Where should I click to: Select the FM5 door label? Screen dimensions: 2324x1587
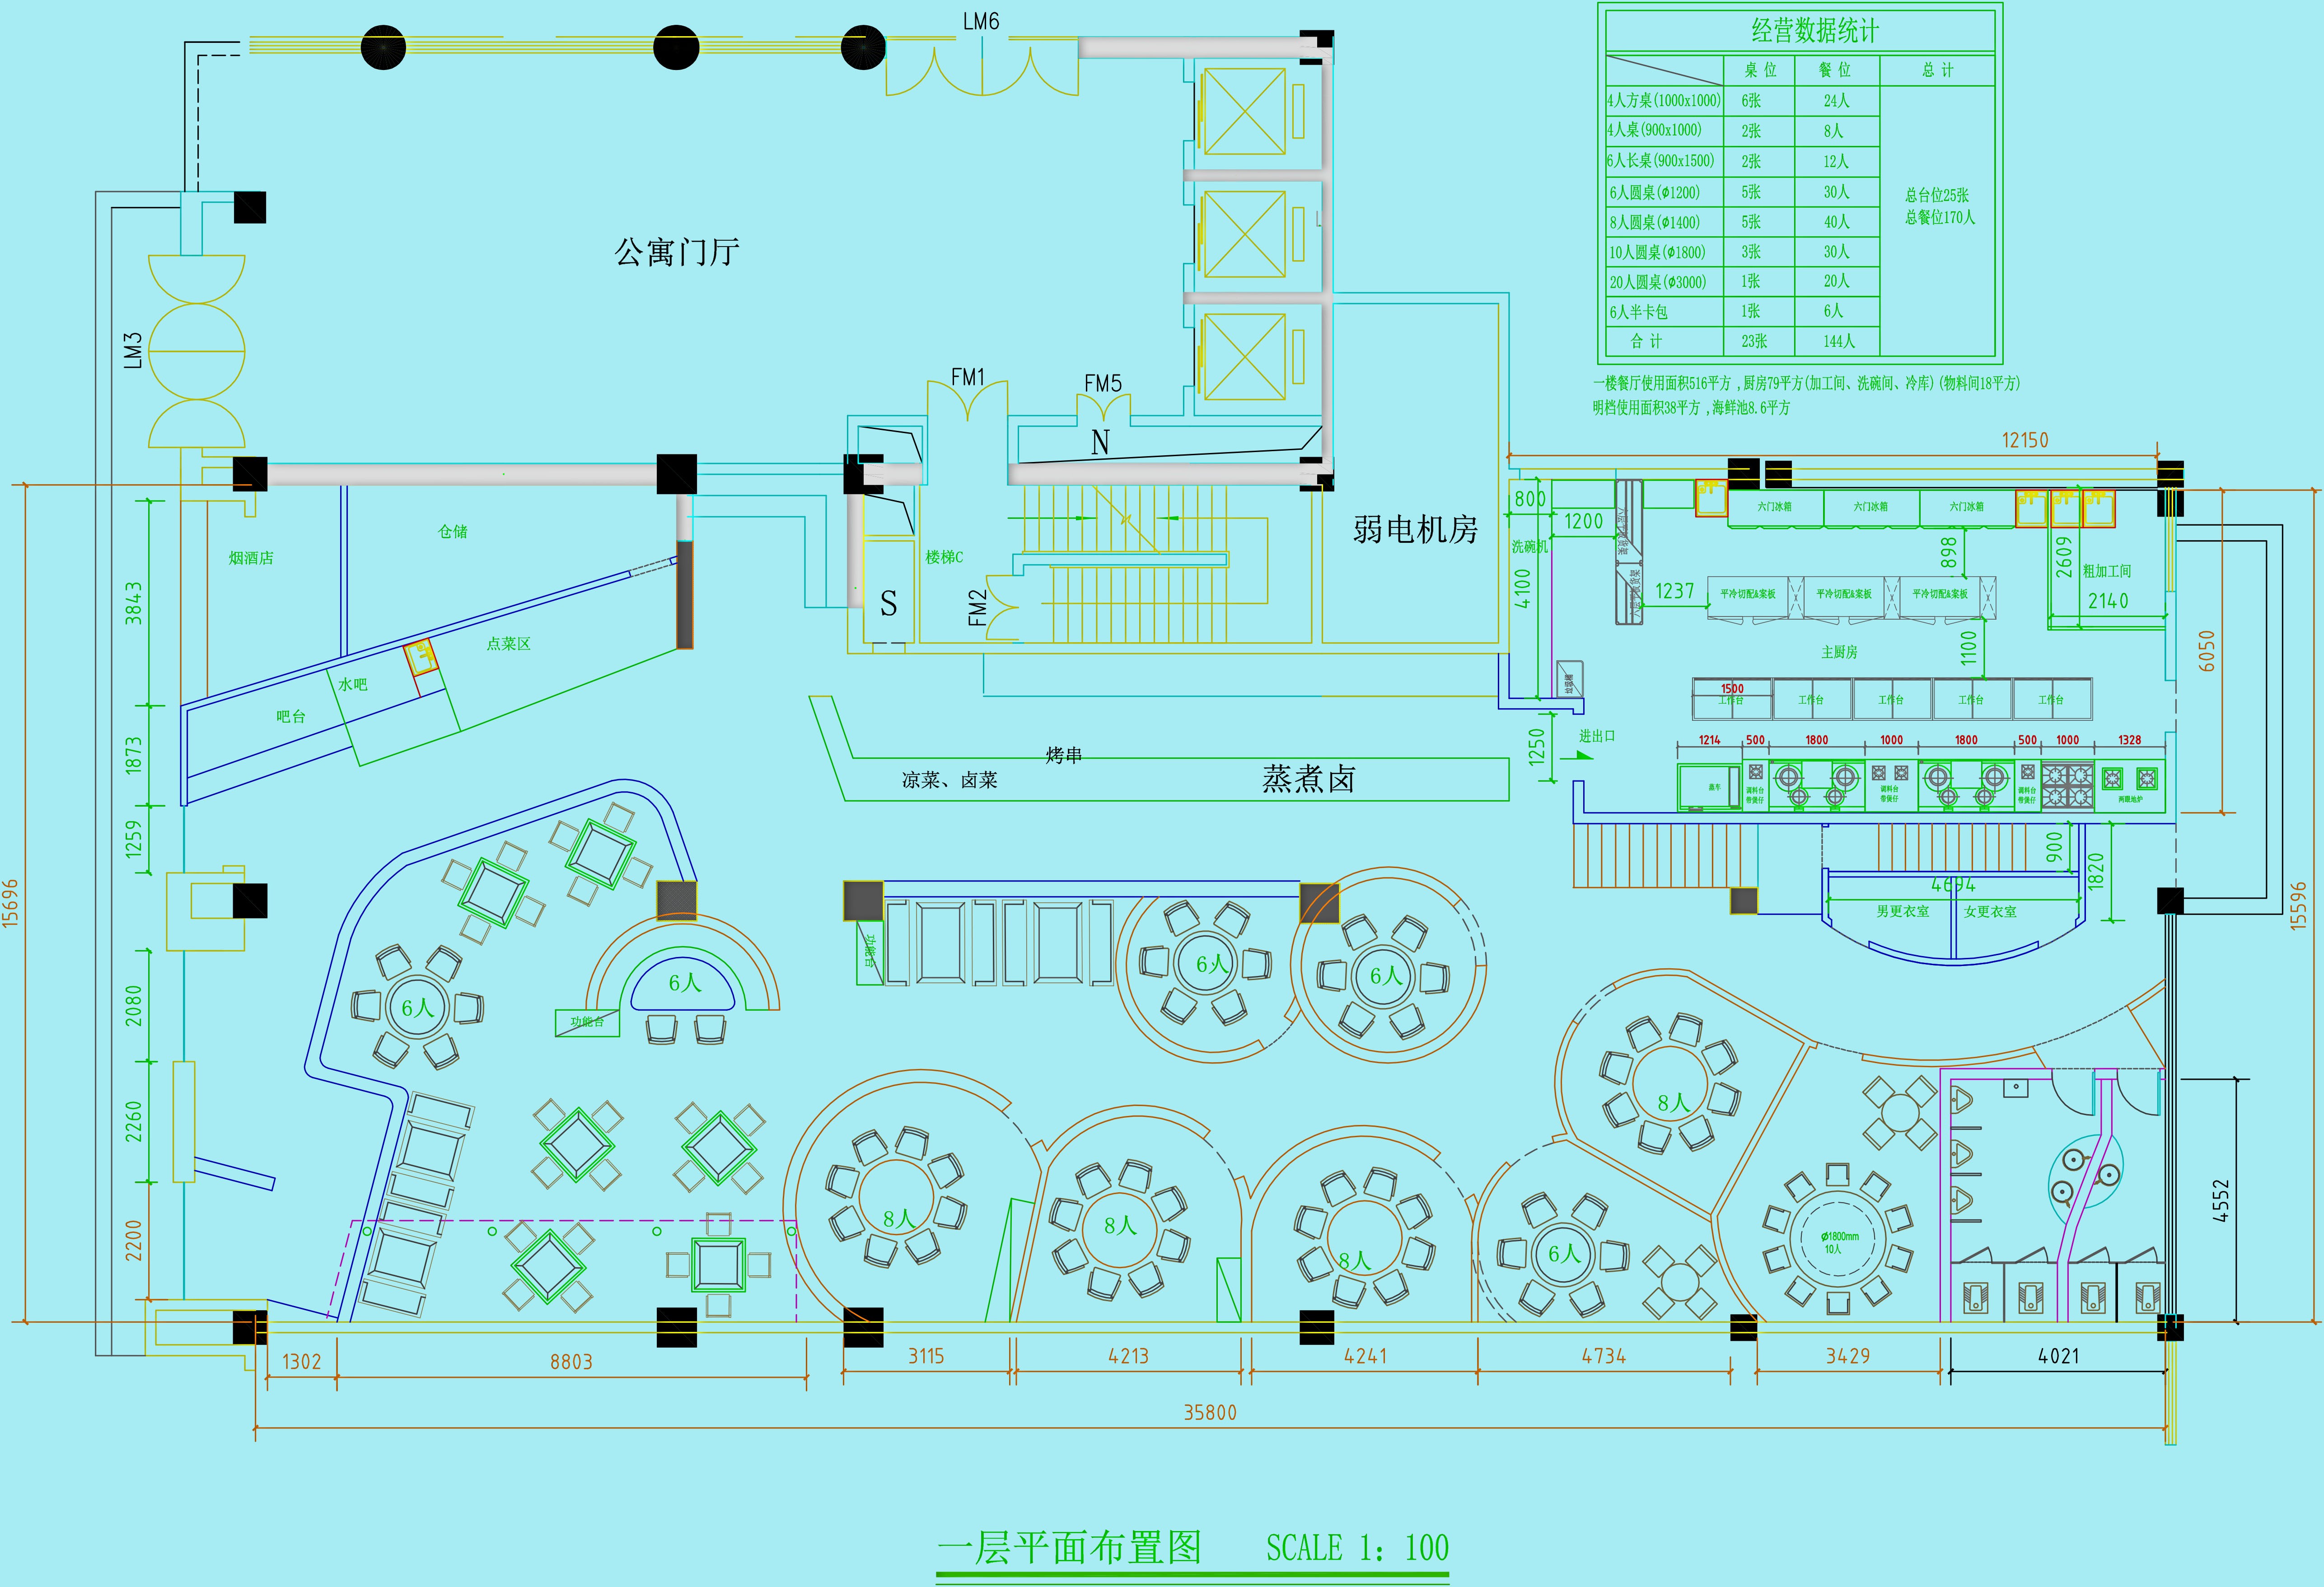point(1103,383)
